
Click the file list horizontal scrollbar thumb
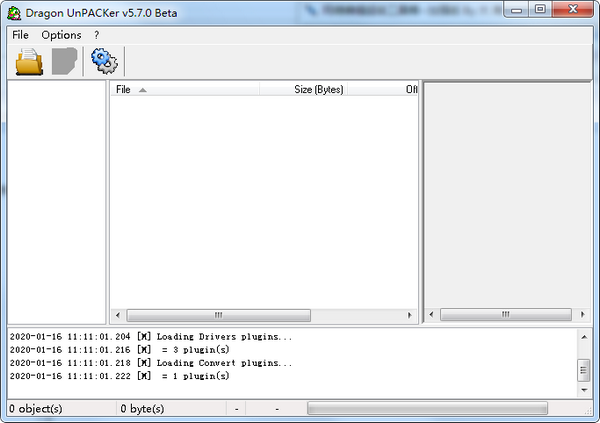[x=218, y=315]
